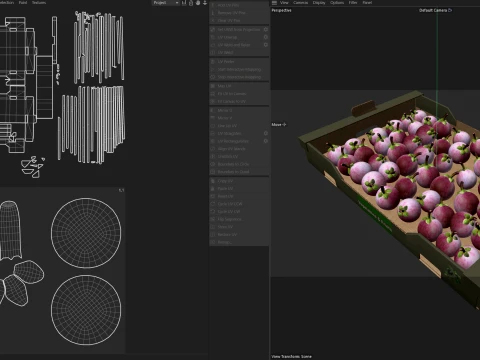The width and height of the screenshot is (480, 360).
Task: Open UV Rectangularize gear options
Action: pos(266,141)
